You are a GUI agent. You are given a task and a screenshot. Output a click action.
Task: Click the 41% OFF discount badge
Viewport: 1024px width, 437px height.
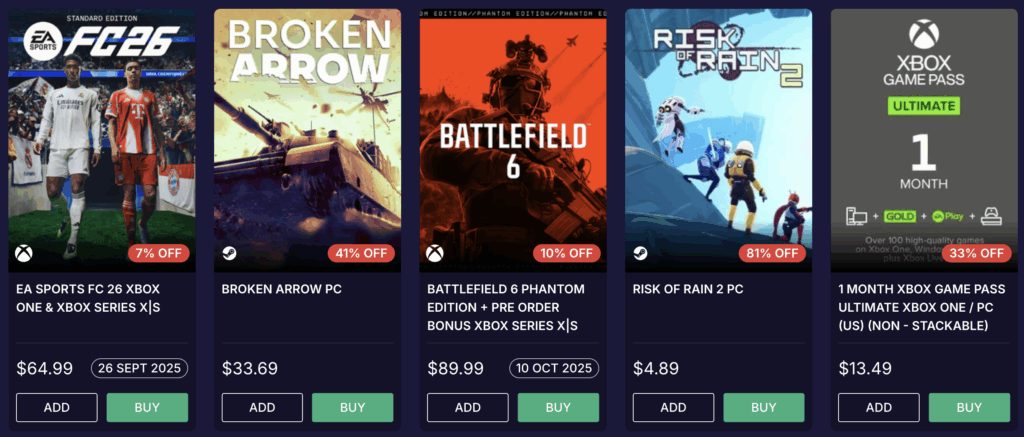[x=363, y=253]
